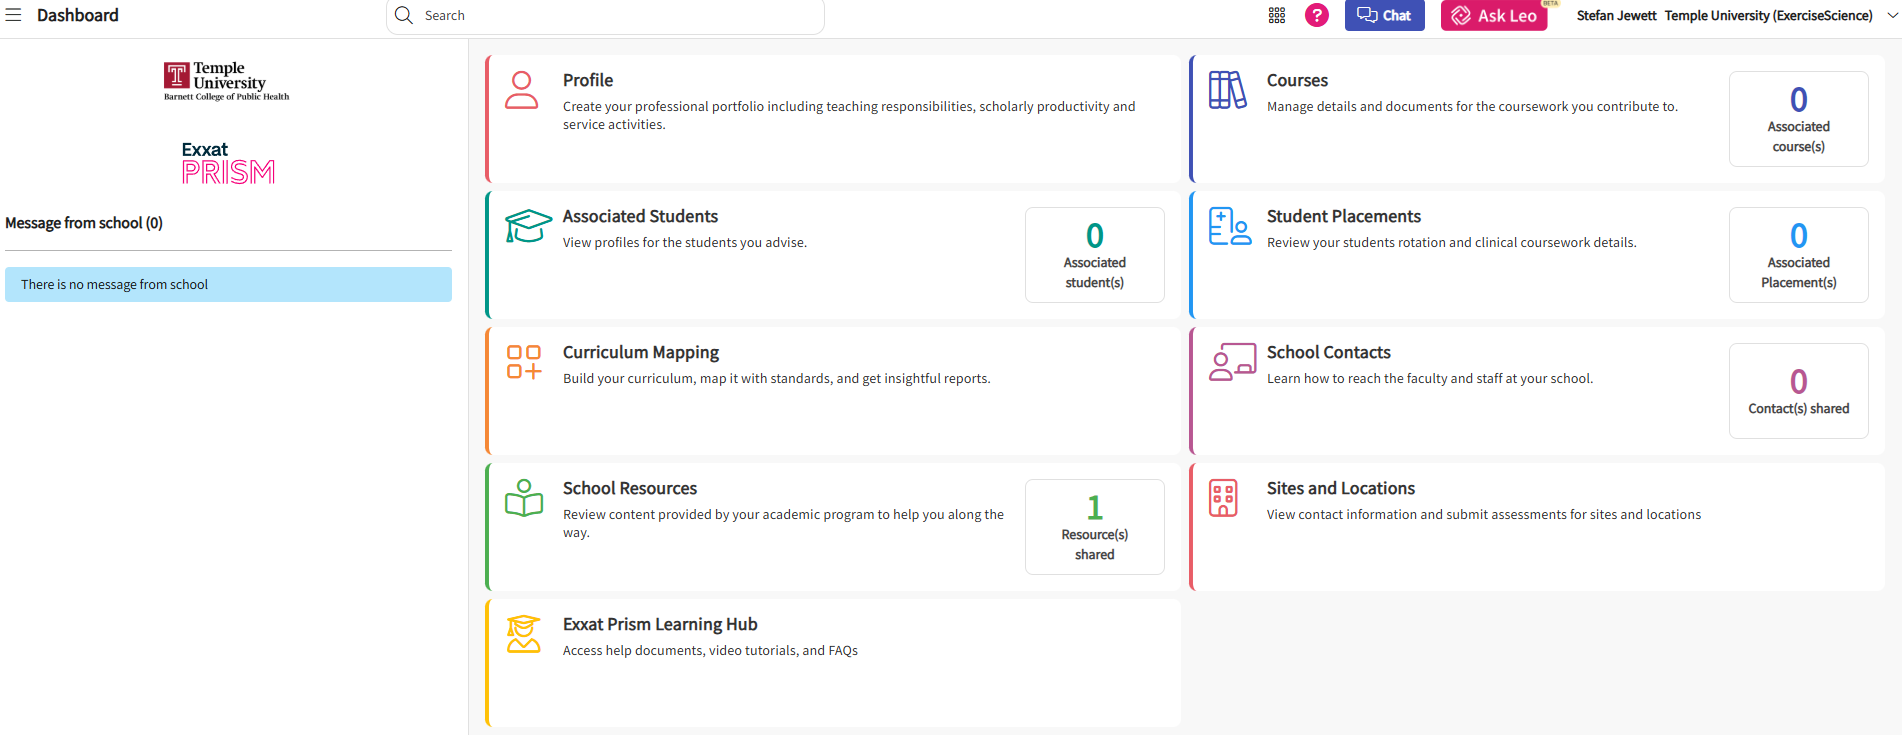The height and width of the screenshot is (735, 1902).
Task: Open the Exxat Prism Learning Hub title
Action: [x=660, y=624]
